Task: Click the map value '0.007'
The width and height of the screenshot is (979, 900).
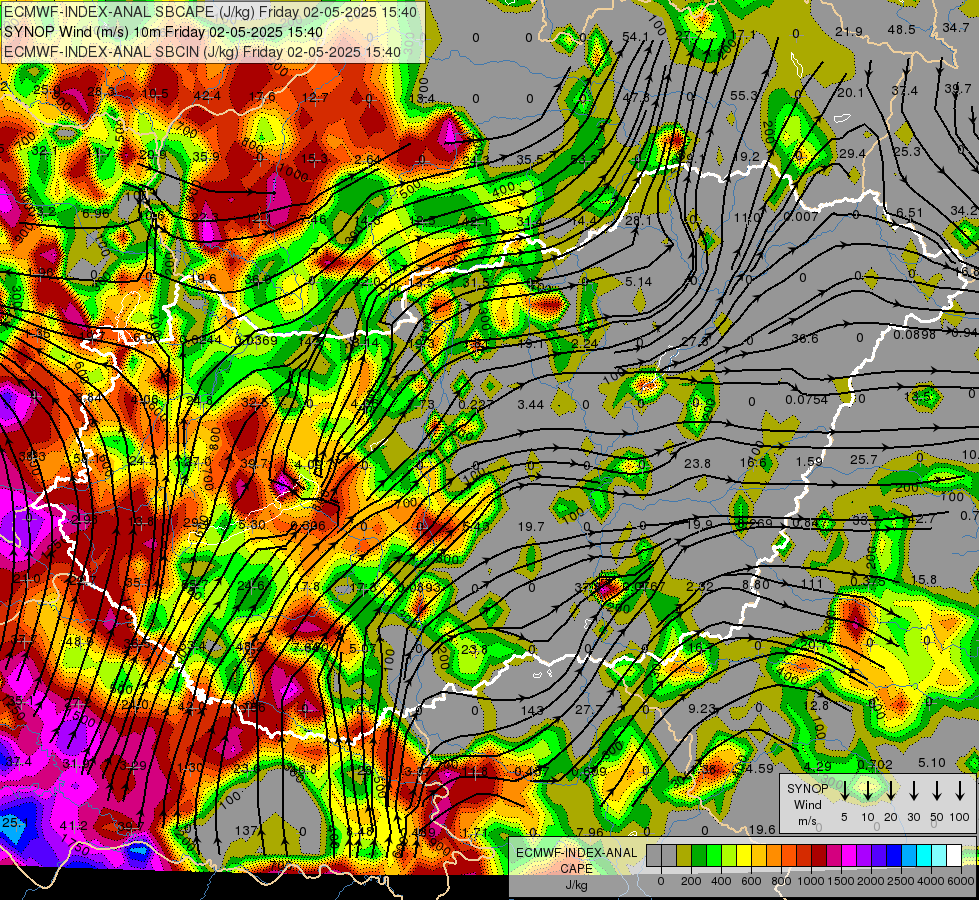Action: point(801,217)
